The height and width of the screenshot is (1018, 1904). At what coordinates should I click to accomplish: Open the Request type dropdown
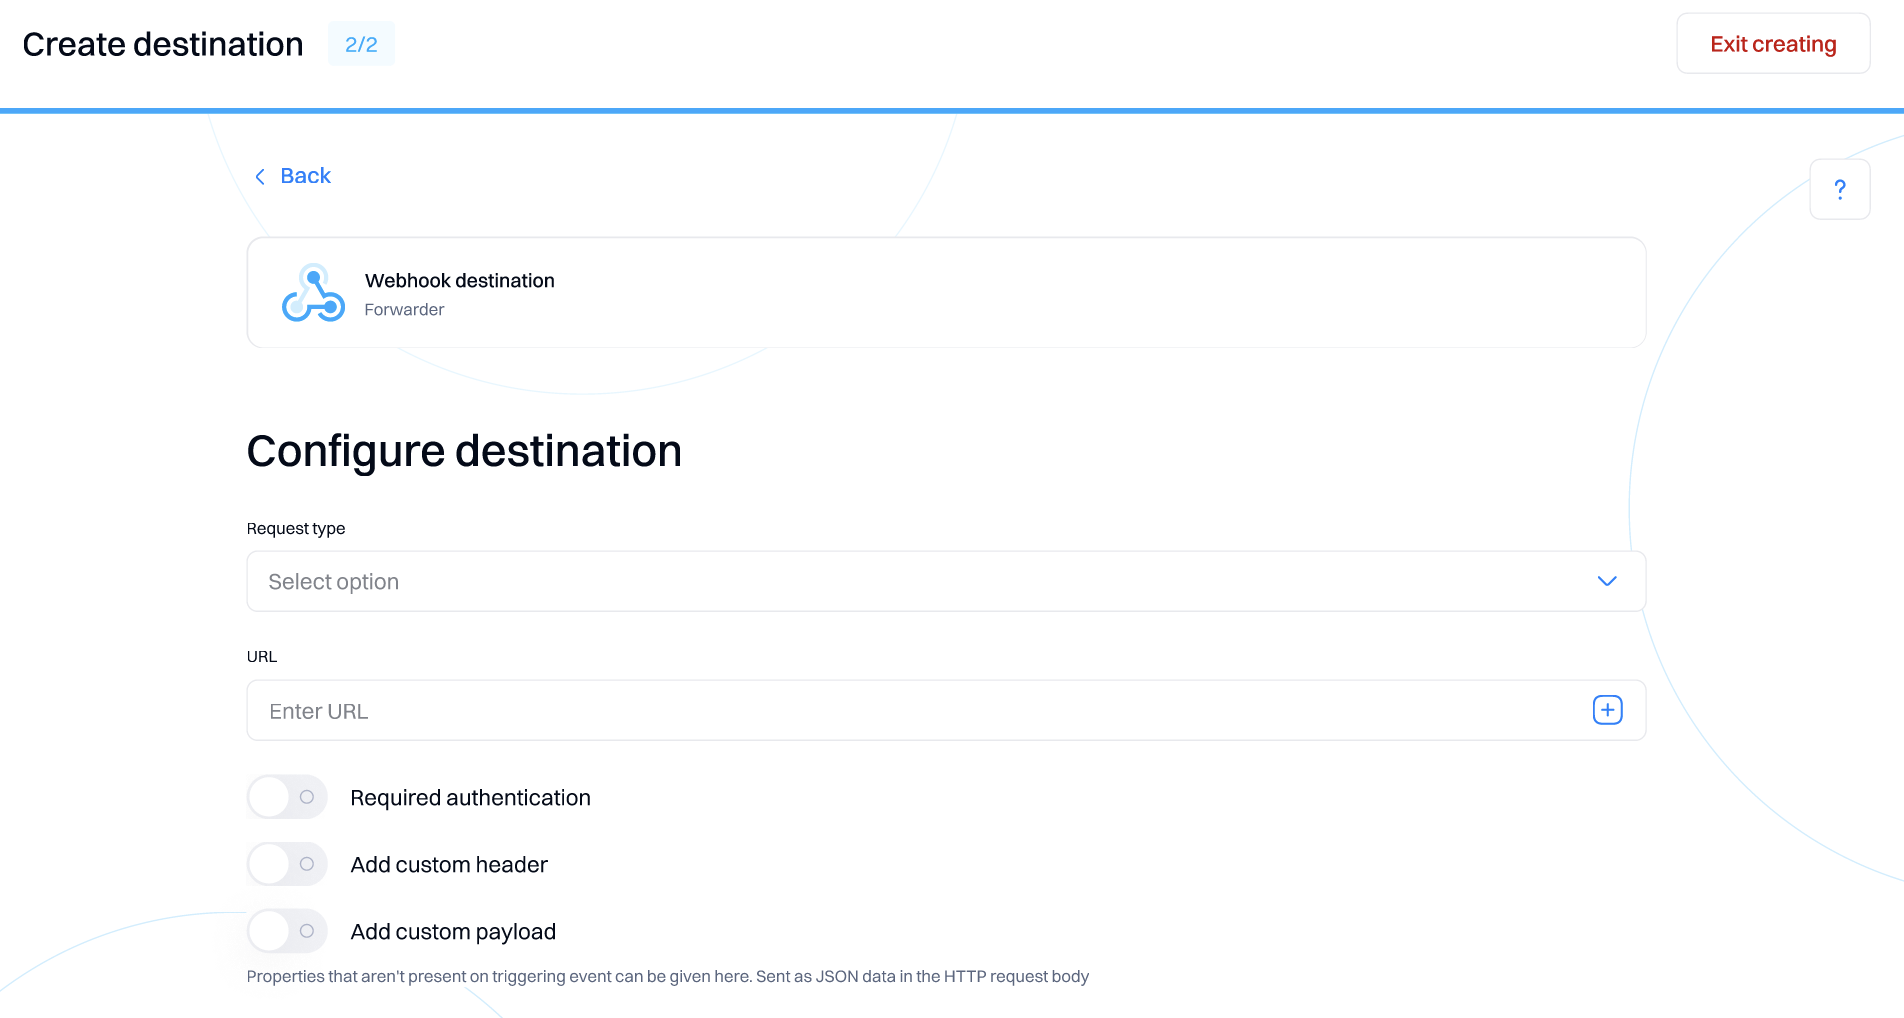(x=946, y=581)
